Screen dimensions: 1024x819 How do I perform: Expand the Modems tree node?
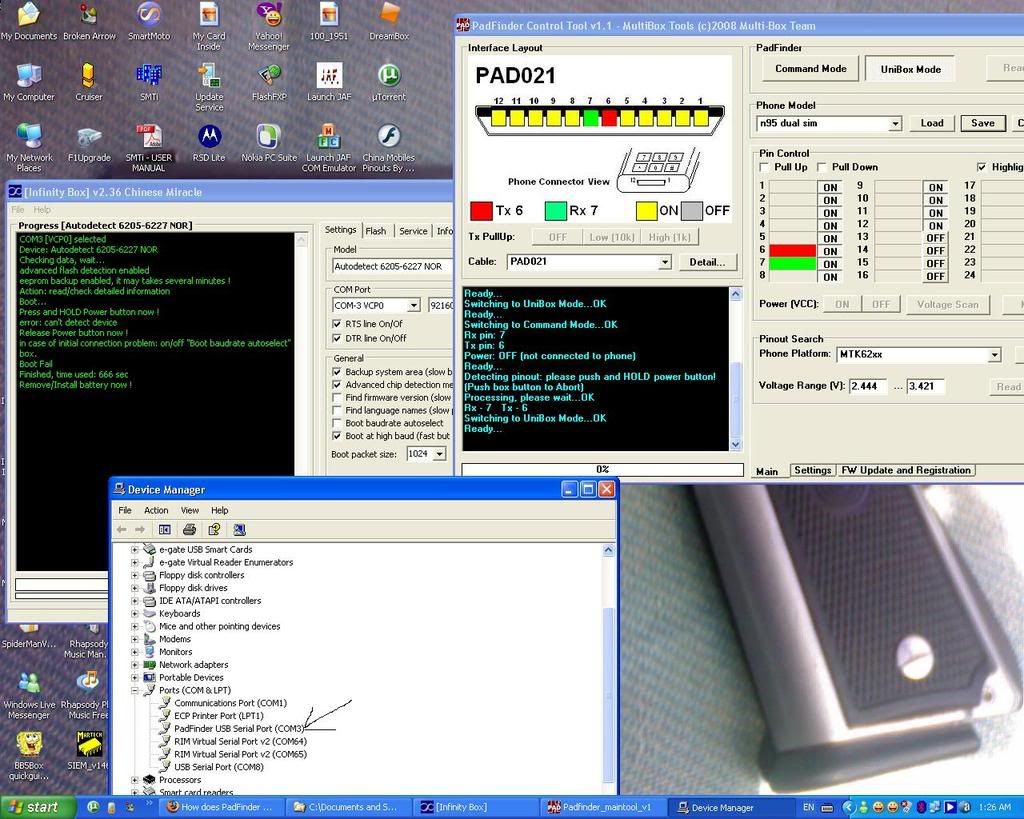click(x=135, y=639)
